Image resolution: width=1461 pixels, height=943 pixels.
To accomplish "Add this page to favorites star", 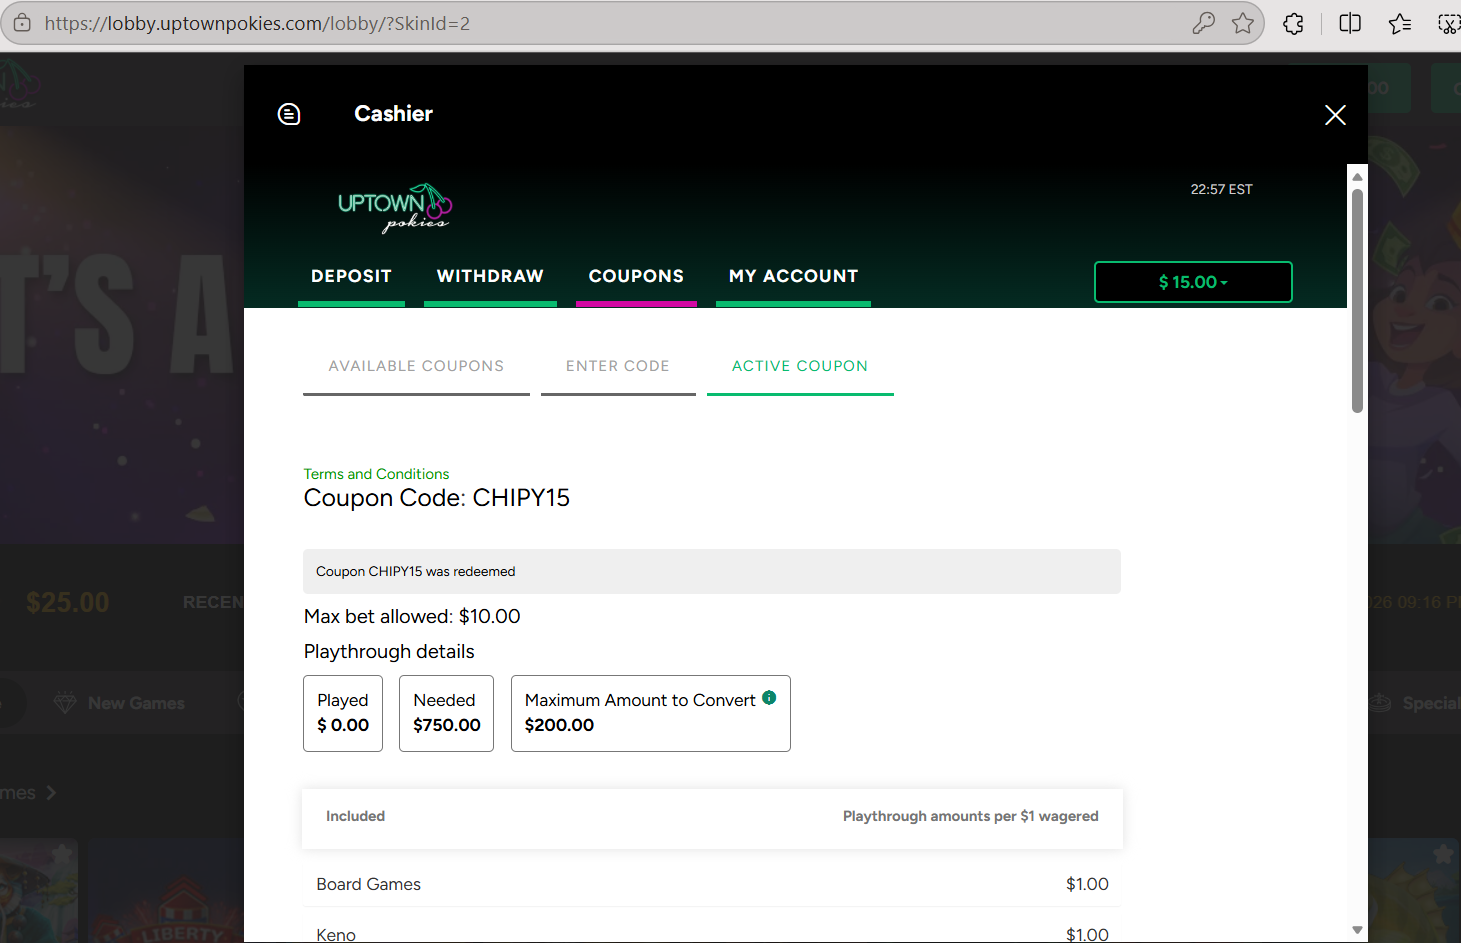I will point(1243,23).
